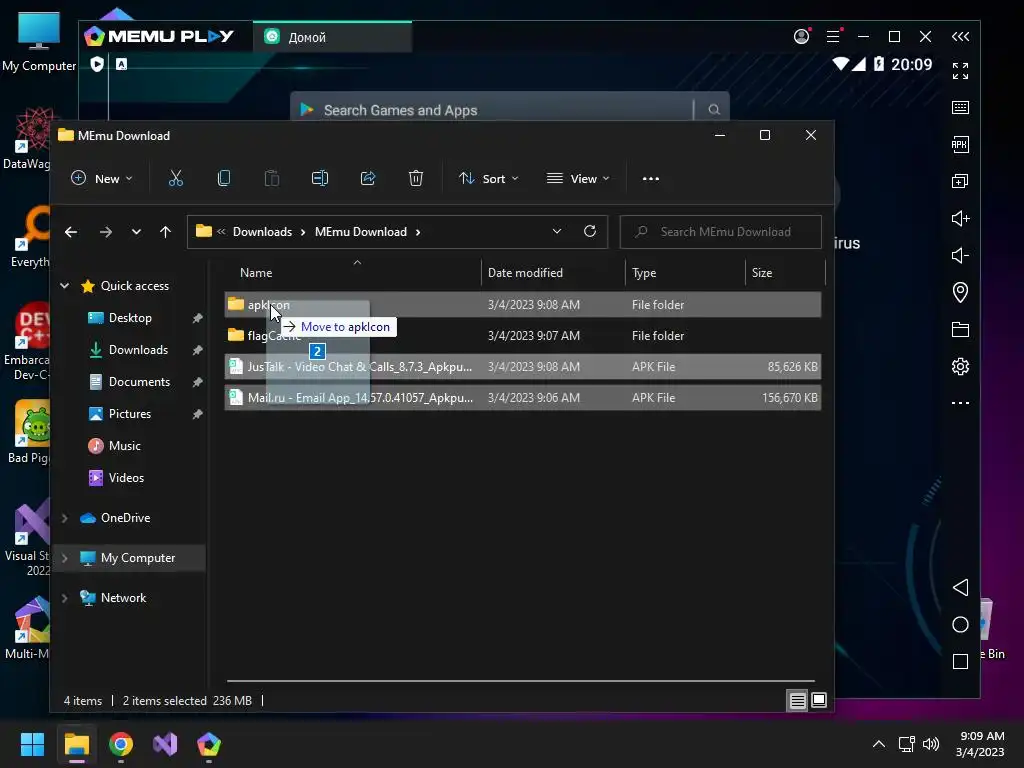The width and height of the screenshot is (1024, 768).
Task: Click the Search MEmu Download field
Action: [x=720, y=232]
